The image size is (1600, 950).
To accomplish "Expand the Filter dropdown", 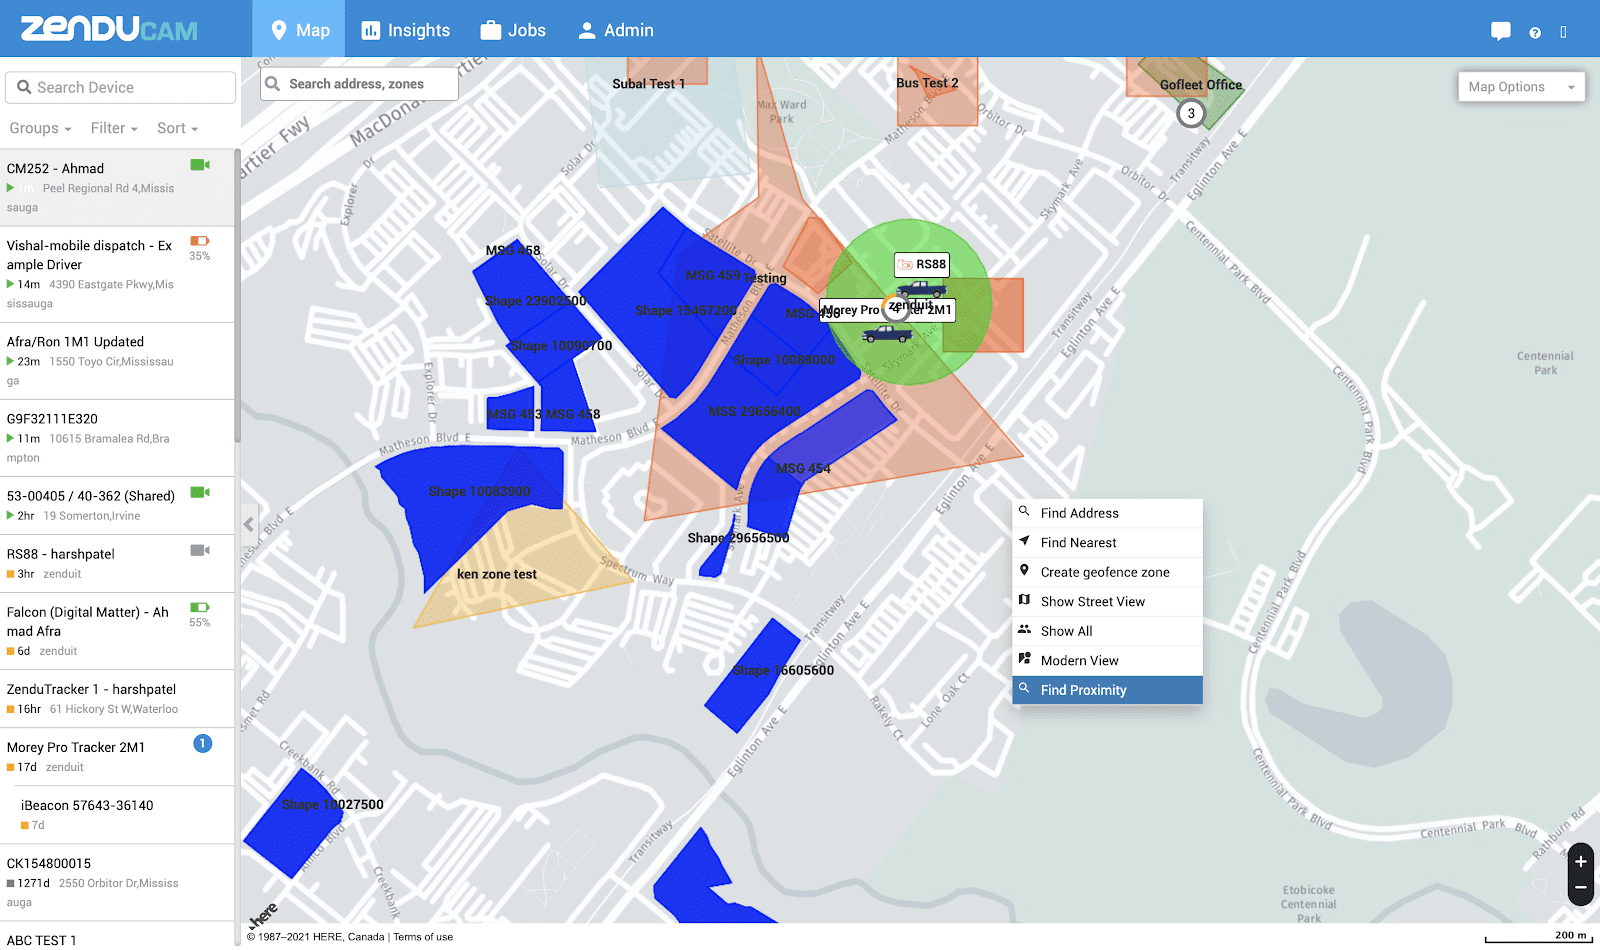I will pyautogui.click(x=114, y=128).
